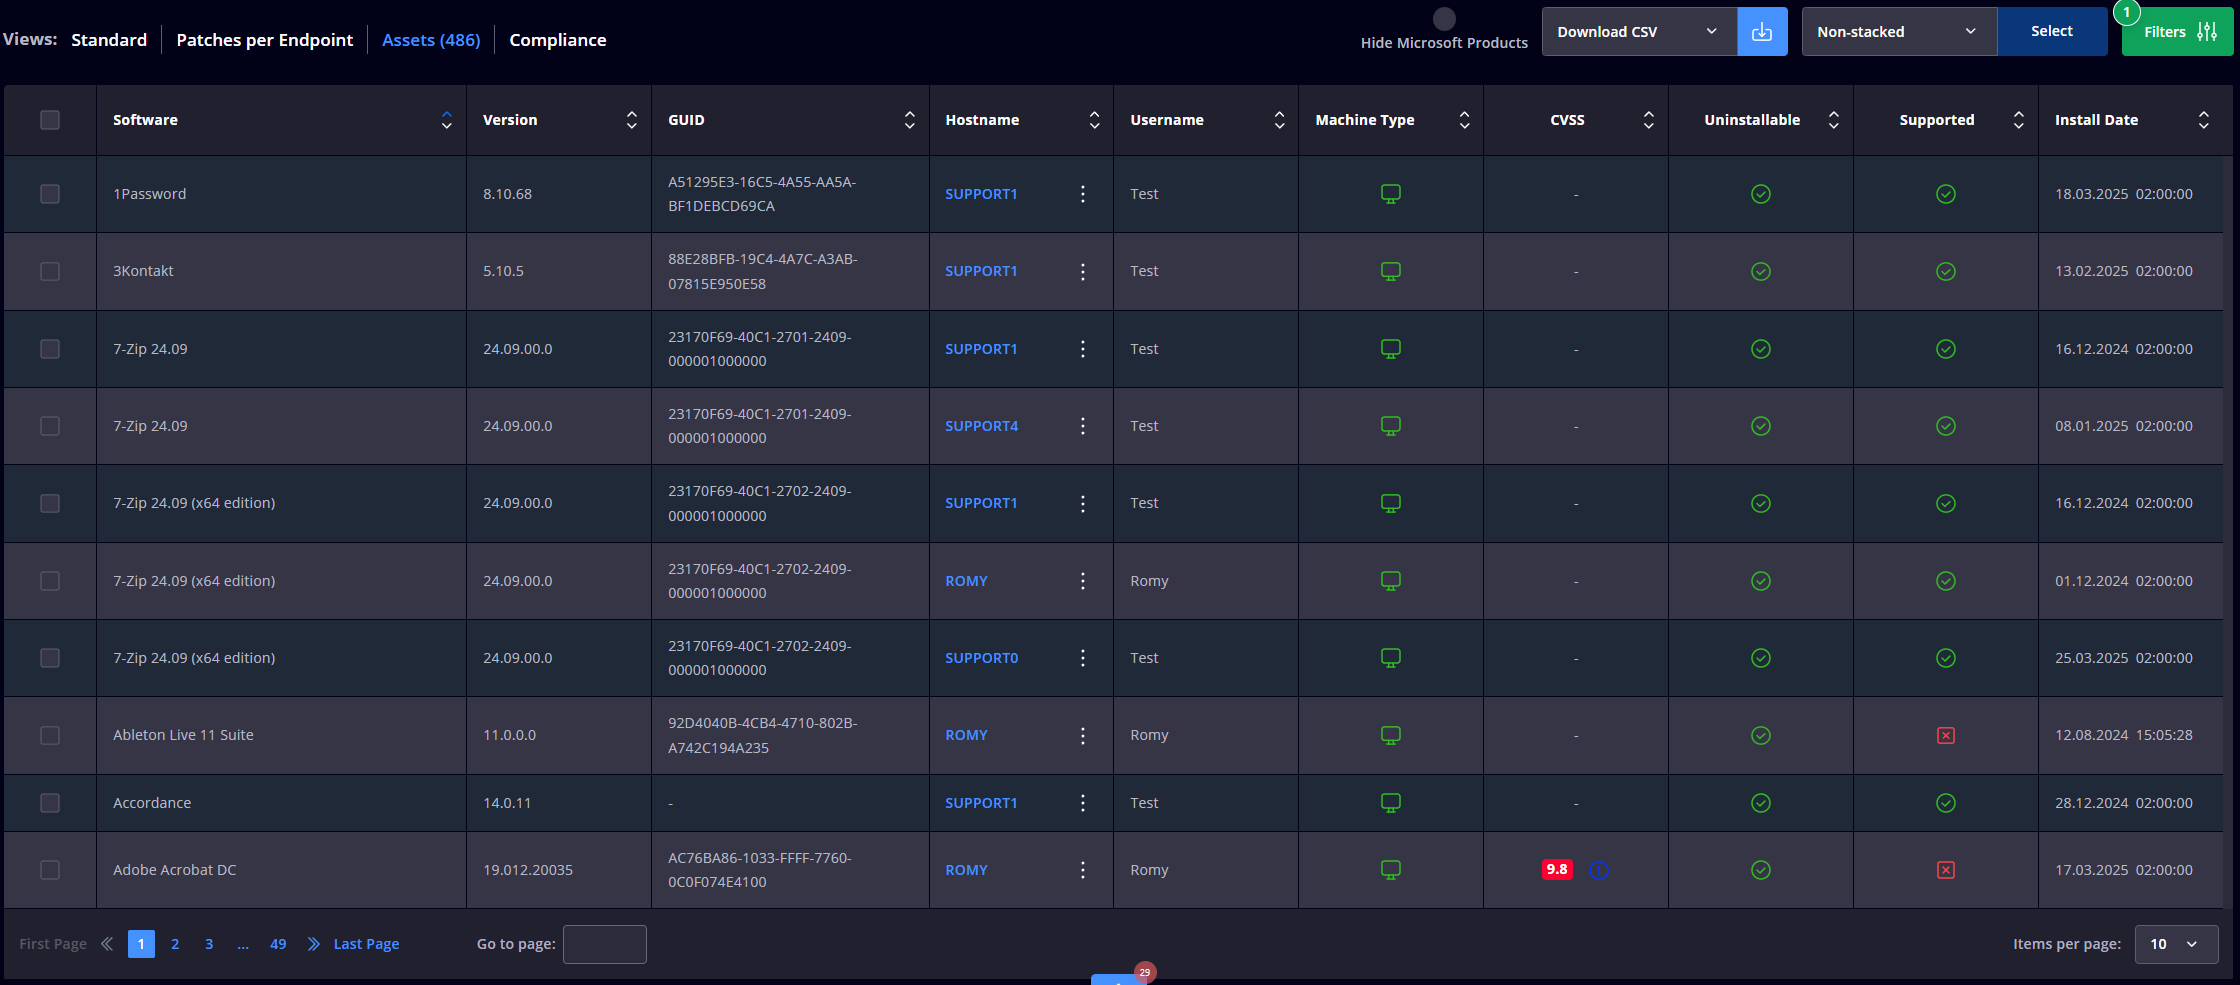Click unsupported red X icon for Adobe Acrobat
The height and width of the screenshot is (985, 2240).
(1946, 870)
